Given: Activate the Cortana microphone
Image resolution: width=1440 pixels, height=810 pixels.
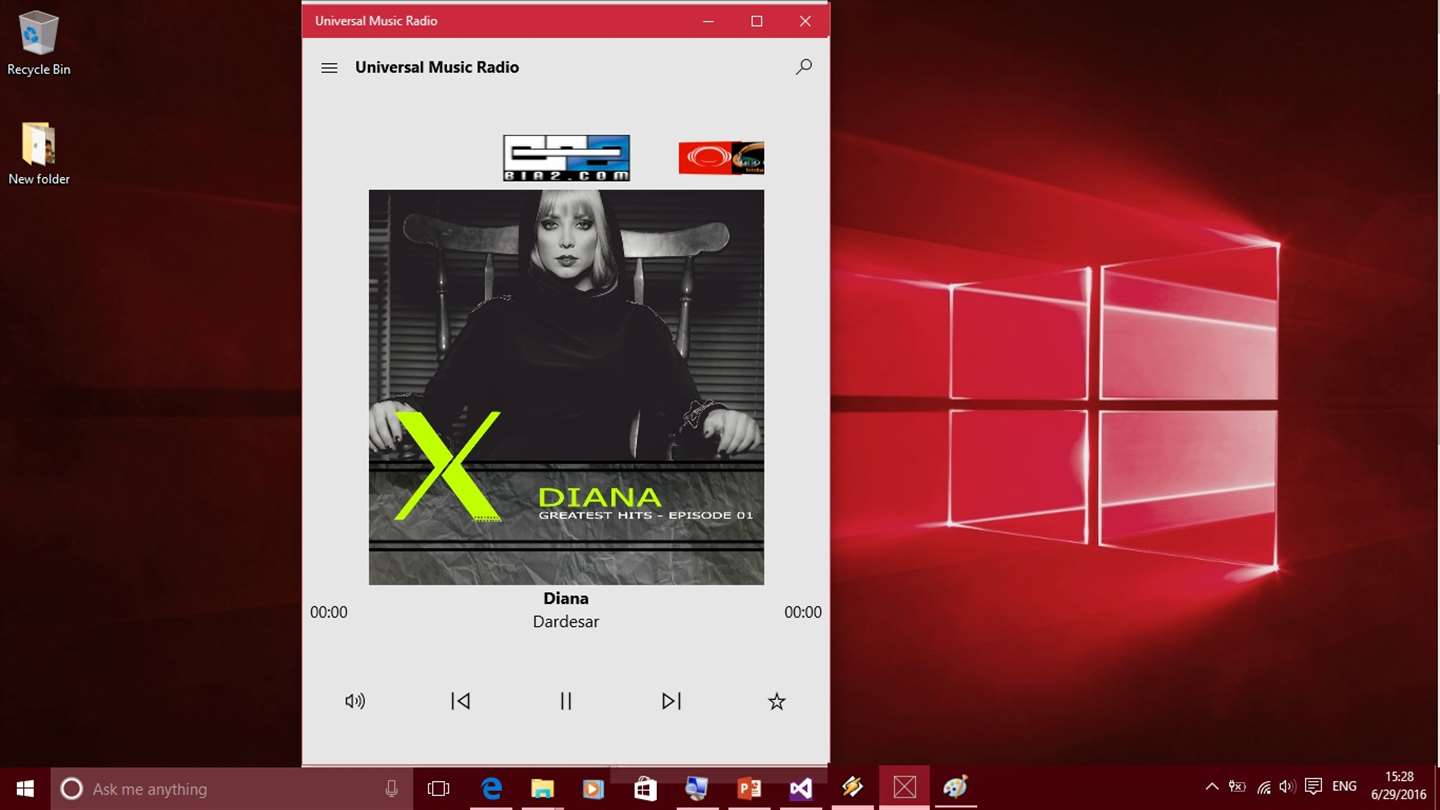Looking at the screenshot, I should point(391,789).
